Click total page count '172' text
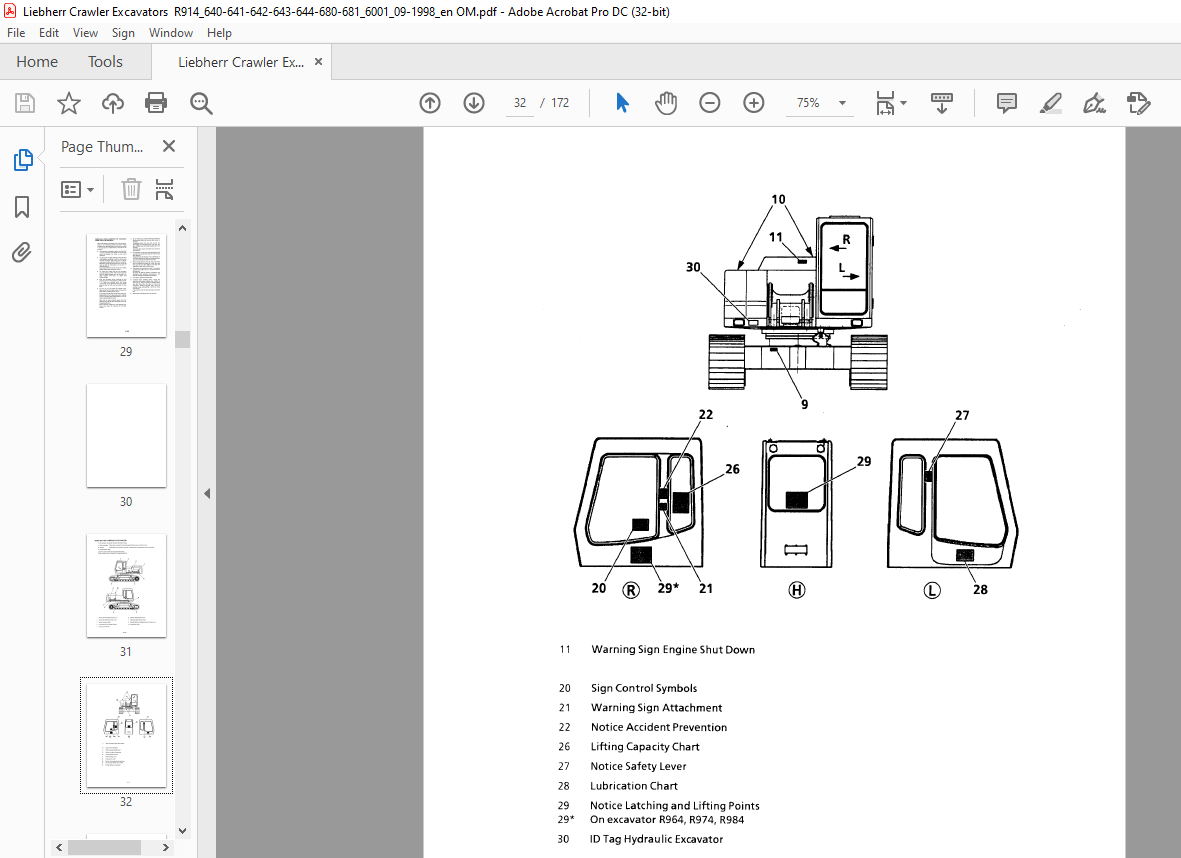Viewport: 1181px width, 858px height. (x=560, y=103)
